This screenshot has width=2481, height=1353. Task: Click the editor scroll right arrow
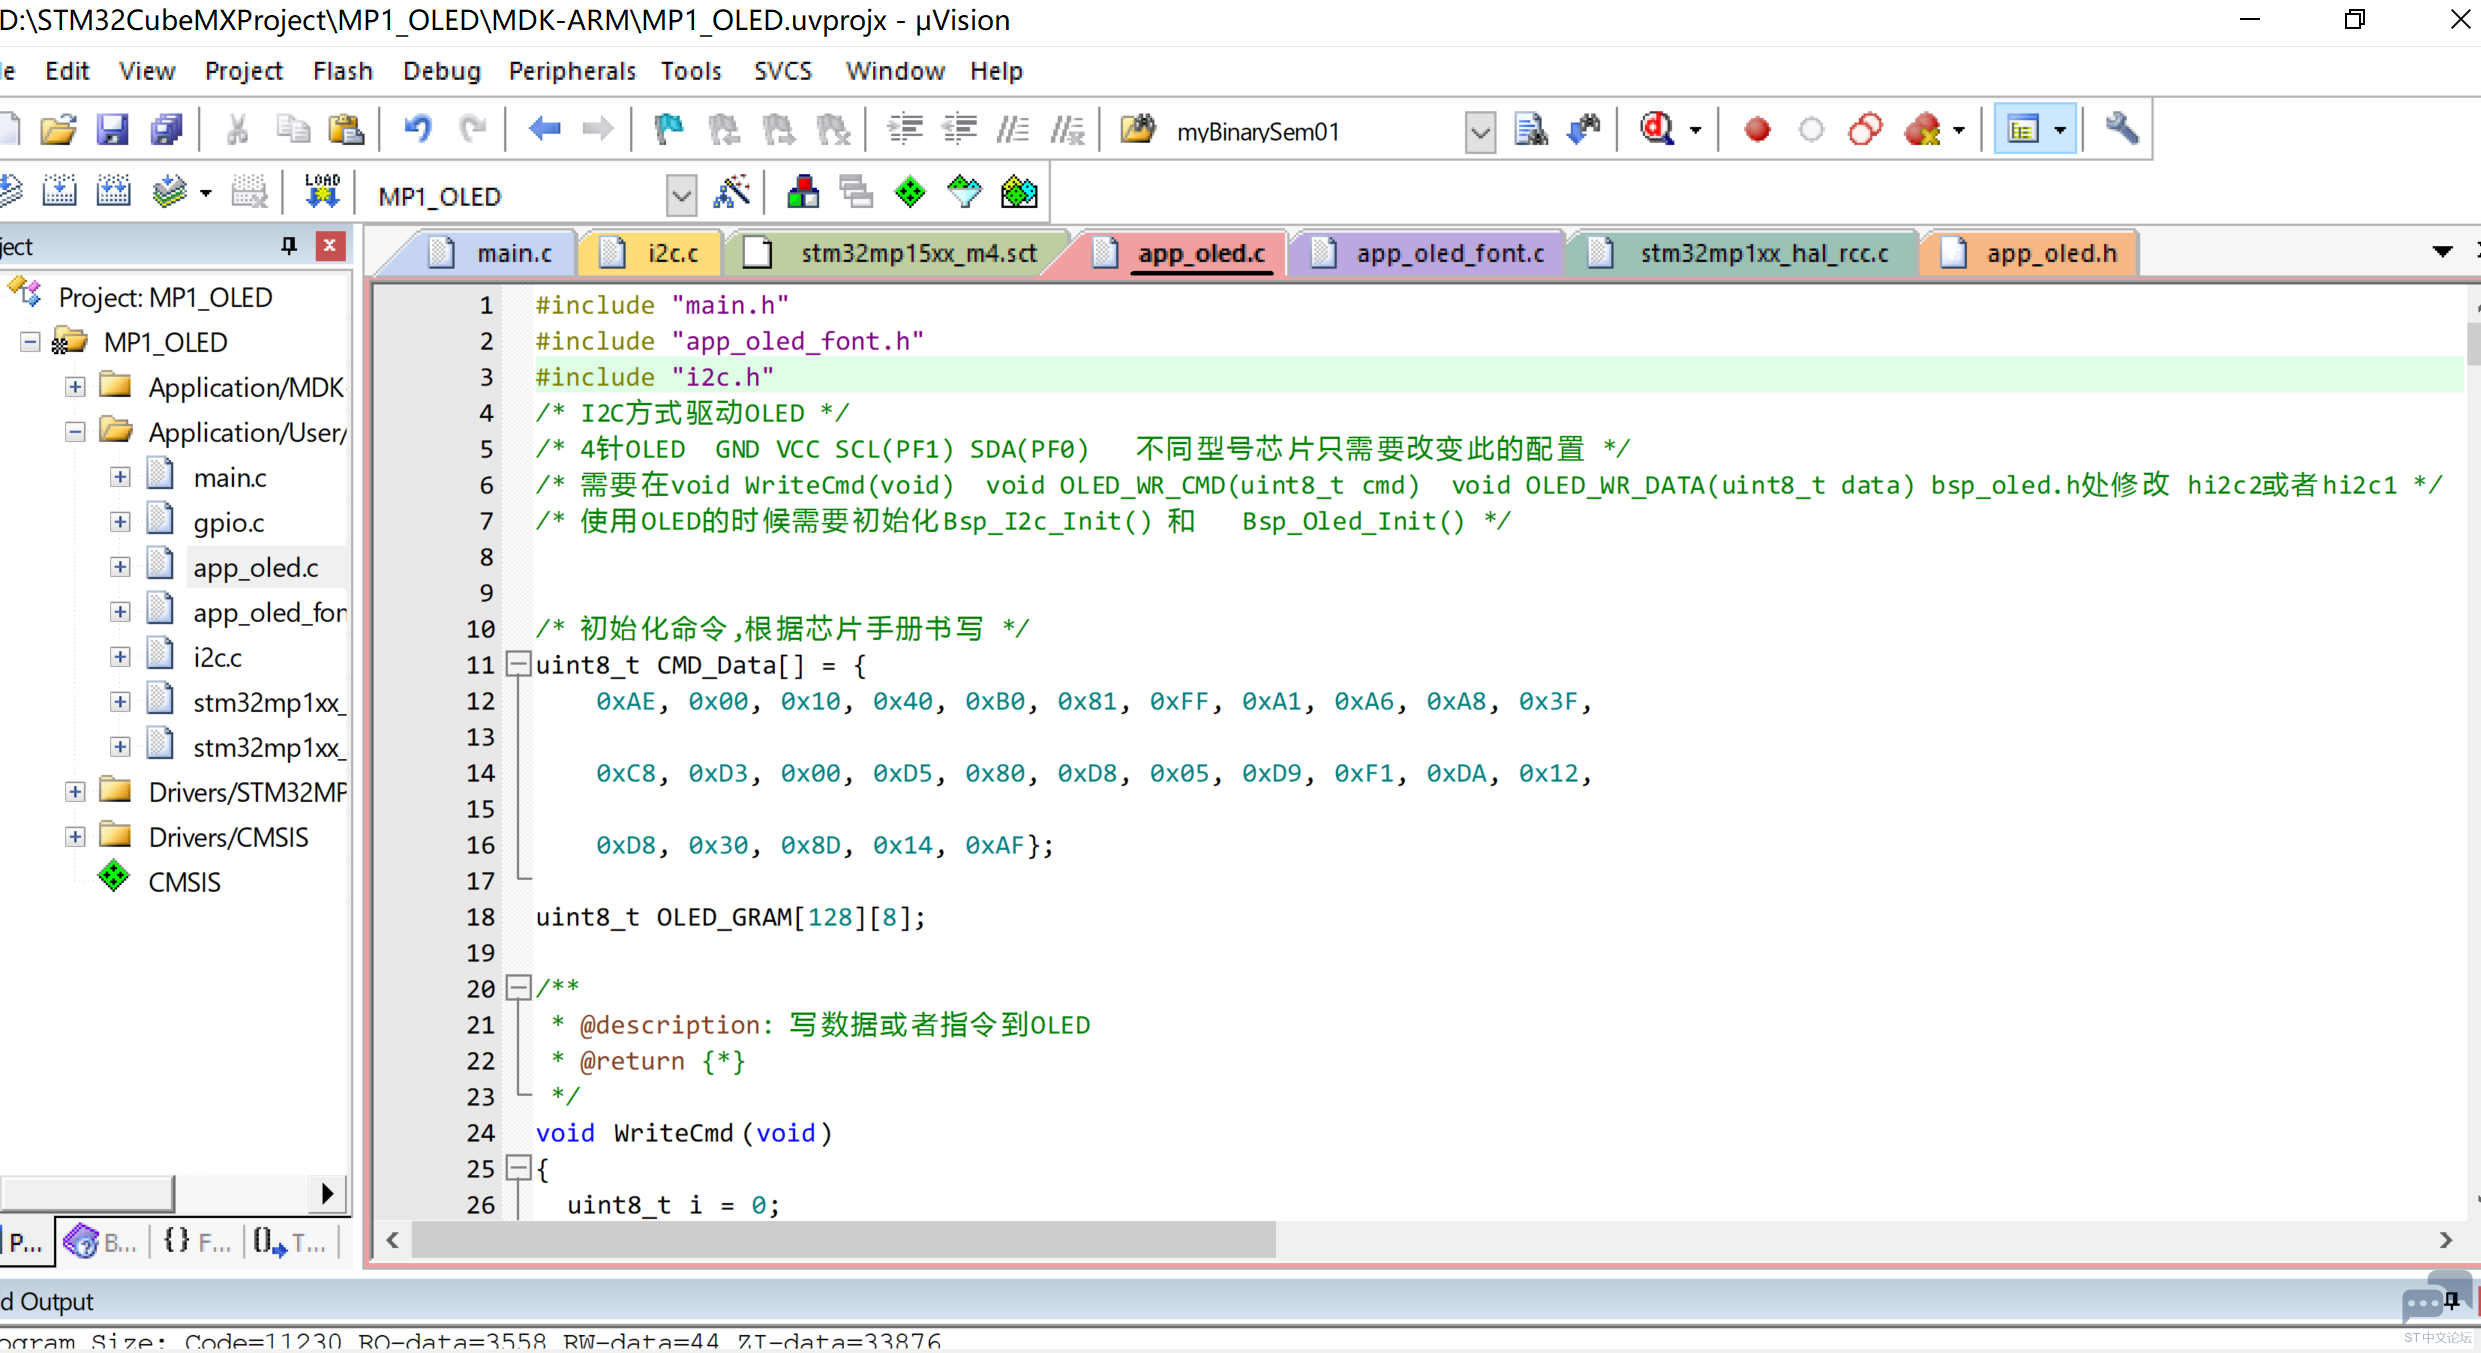(2446, 1240)
